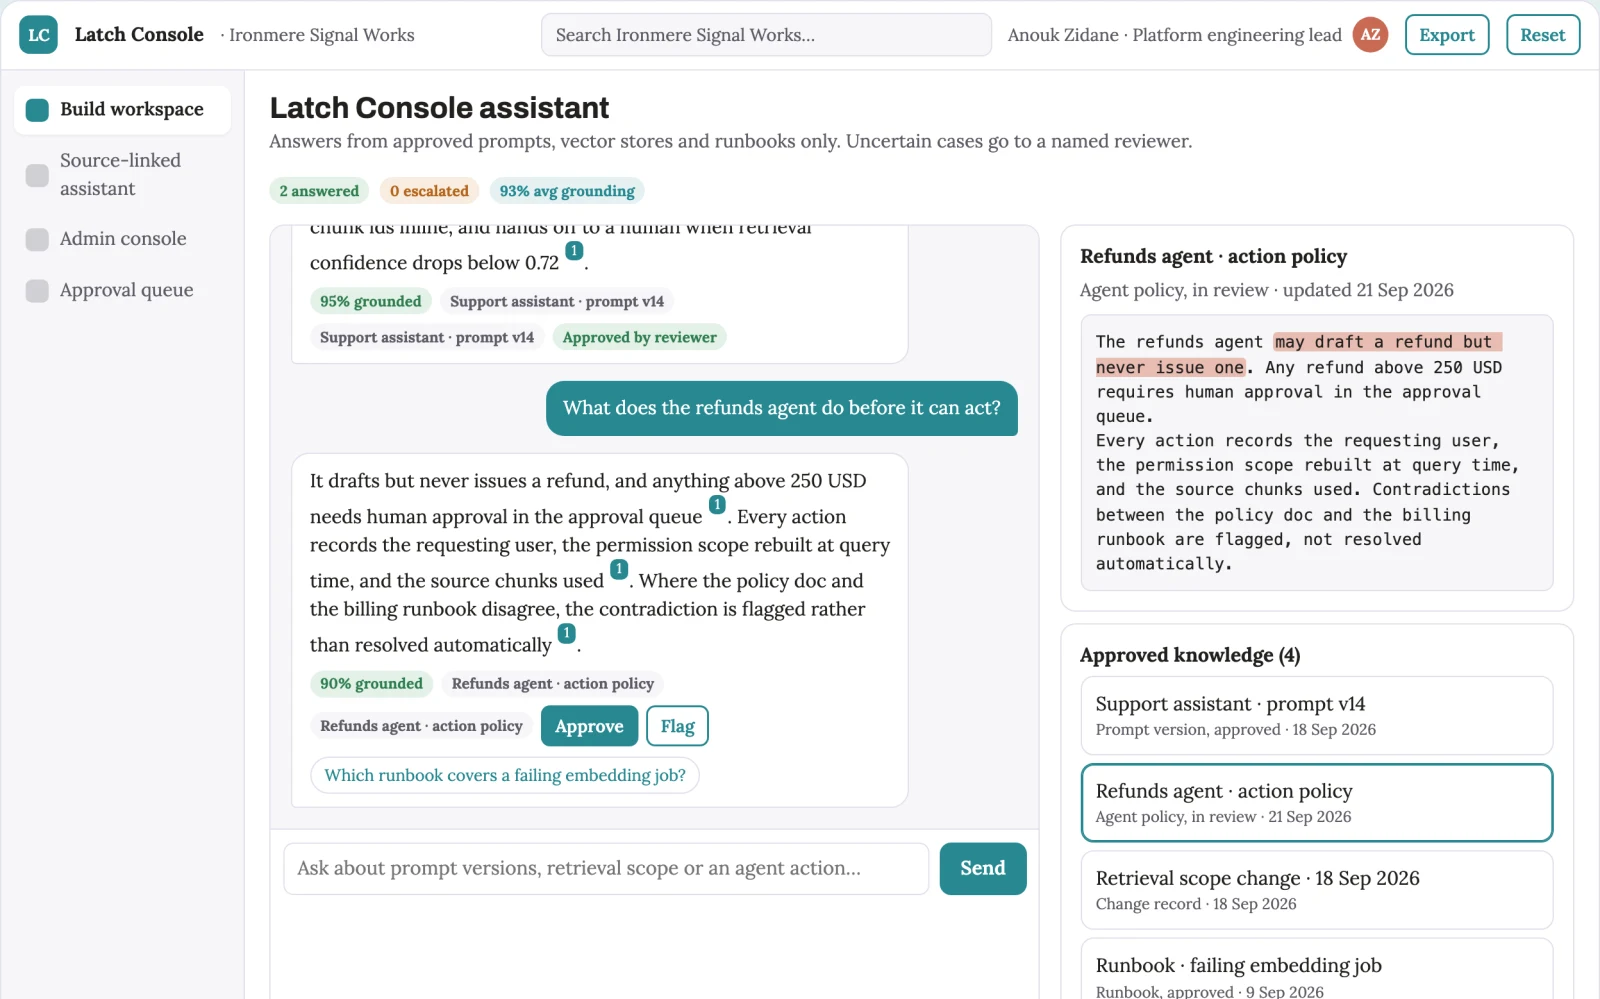Send the chat message

coord(983,868)
